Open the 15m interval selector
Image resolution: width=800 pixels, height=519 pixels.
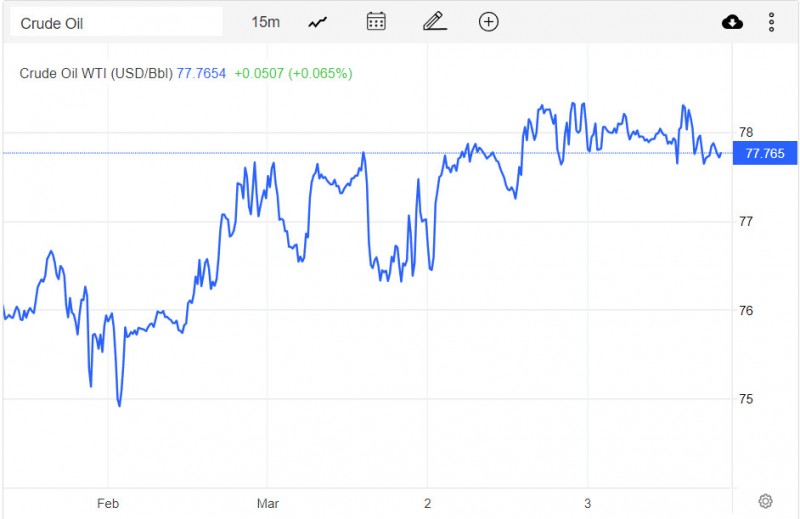[266, 22]
